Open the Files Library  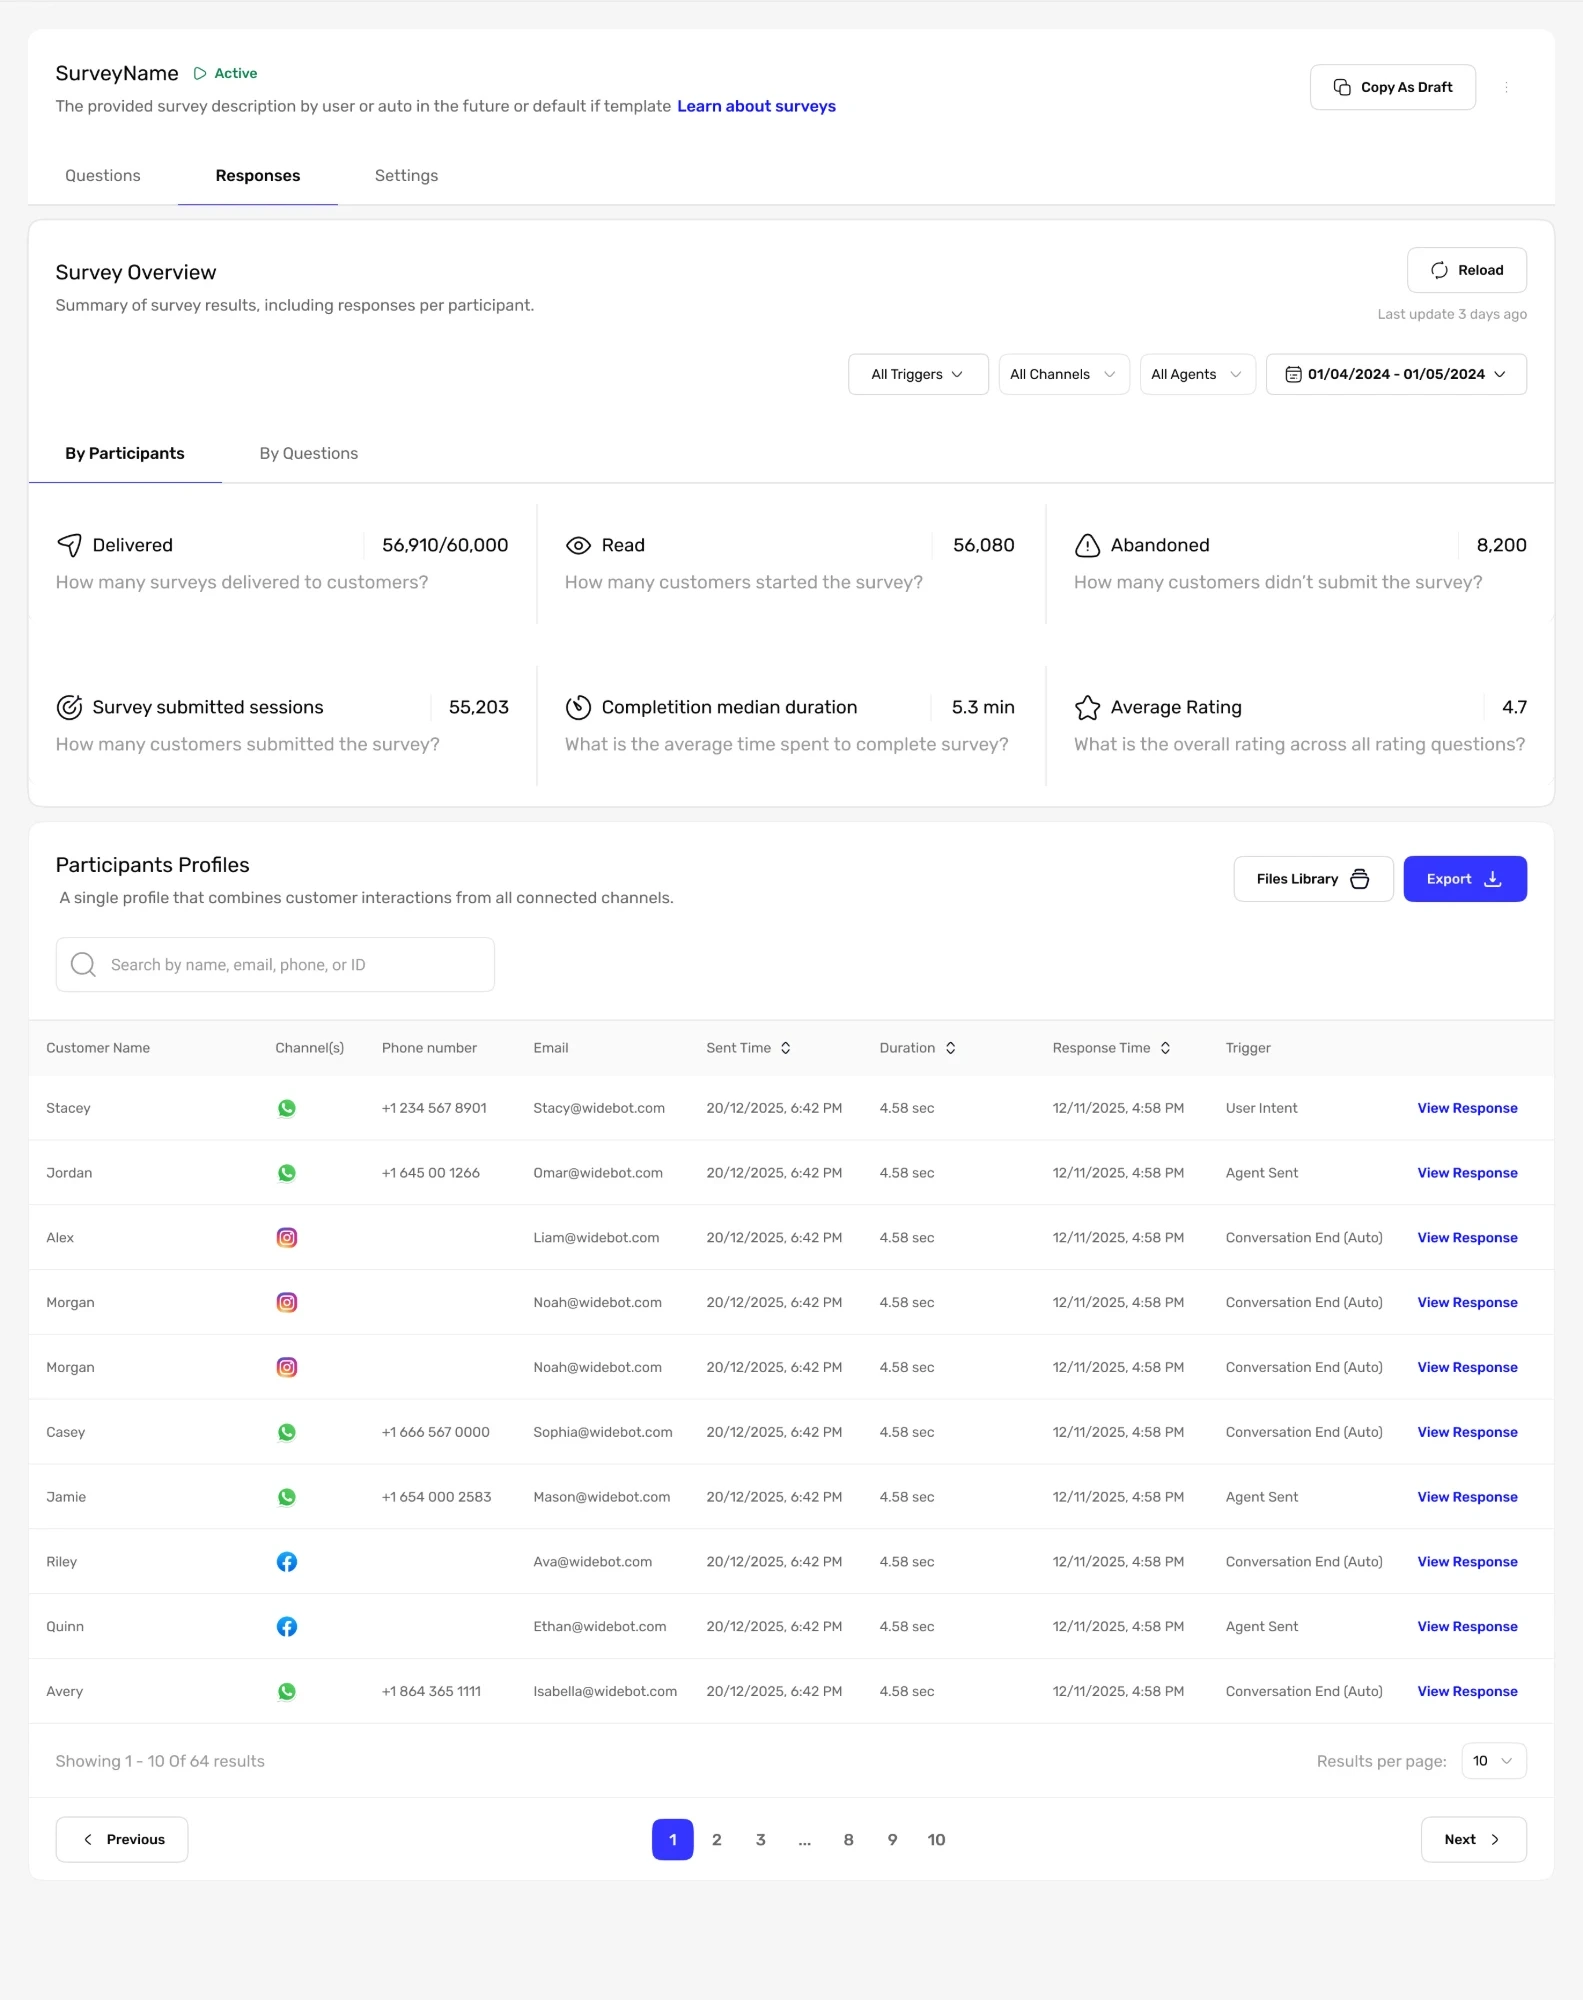[x=1314, y=879]
